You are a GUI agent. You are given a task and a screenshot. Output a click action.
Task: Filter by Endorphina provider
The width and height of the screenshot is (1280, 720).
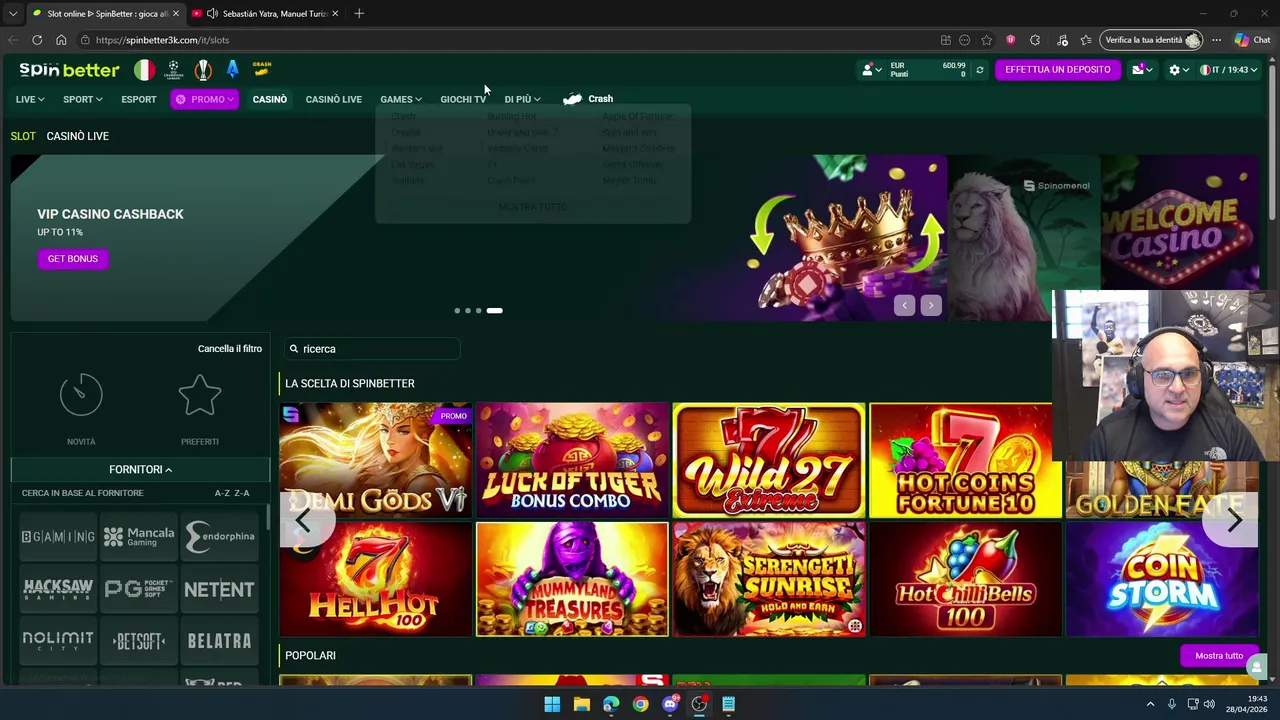[220, 537]
